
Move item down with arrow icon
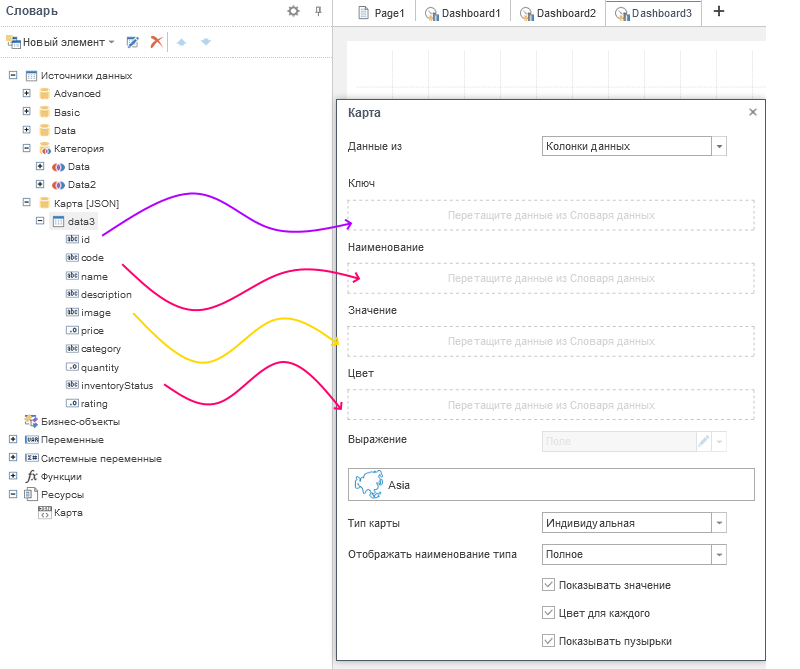pos(206,42)
